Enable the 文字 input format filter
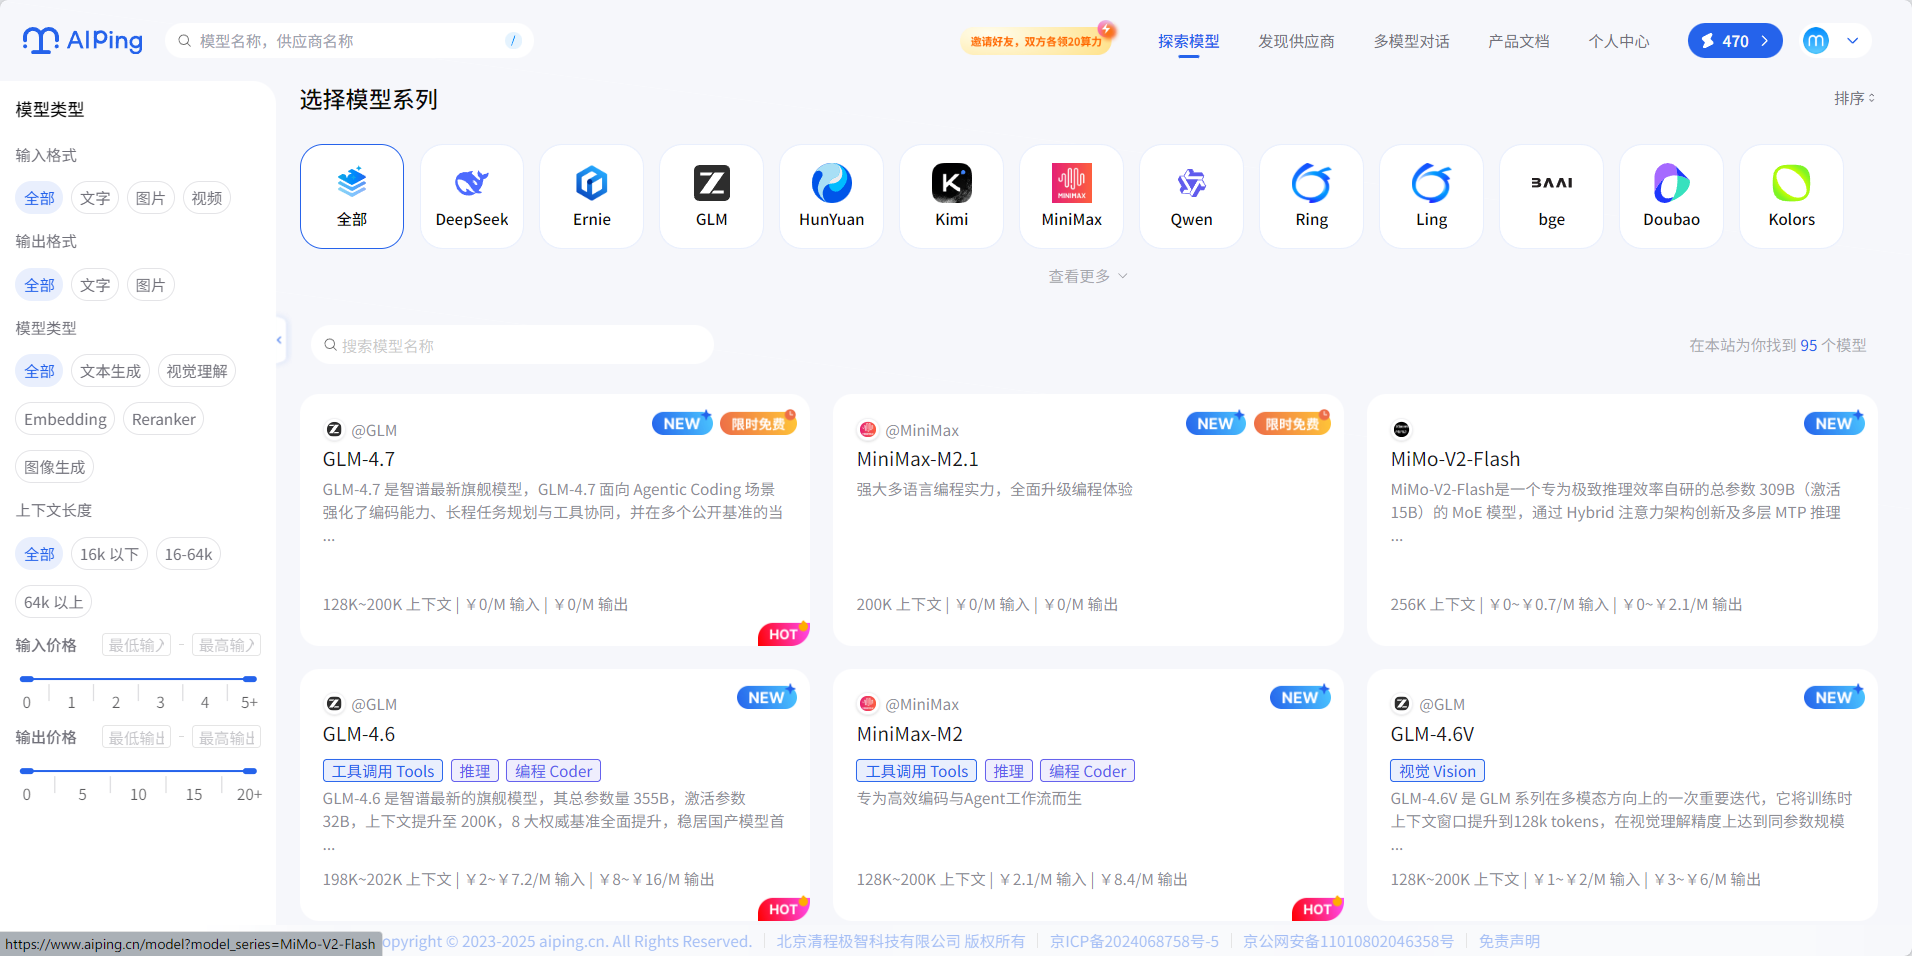This screenshot has height=956, width=1912. coord(94,197)
